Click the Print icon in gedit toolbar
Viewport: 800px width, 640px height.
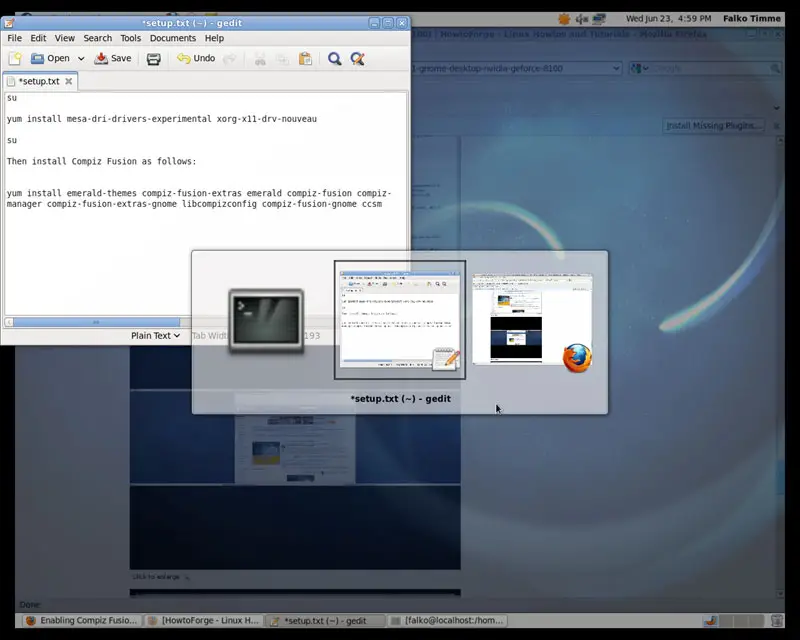pos(154,59)
